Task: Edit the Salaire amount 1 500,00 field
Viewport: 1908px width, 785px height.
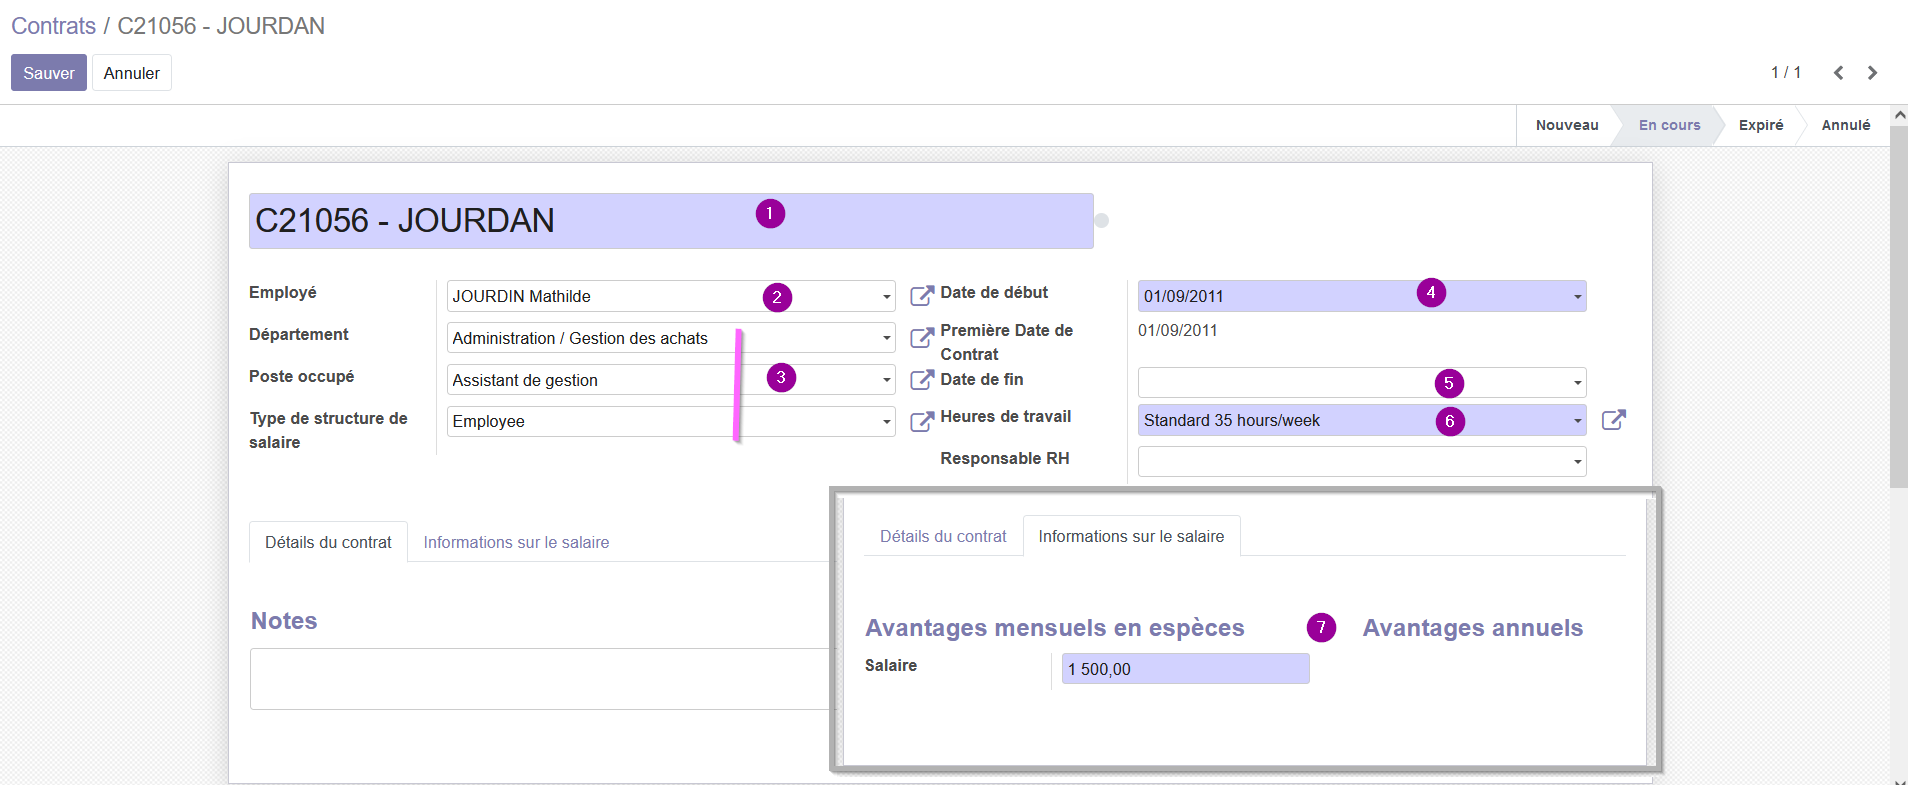Action: click(x=1185, y=669)
